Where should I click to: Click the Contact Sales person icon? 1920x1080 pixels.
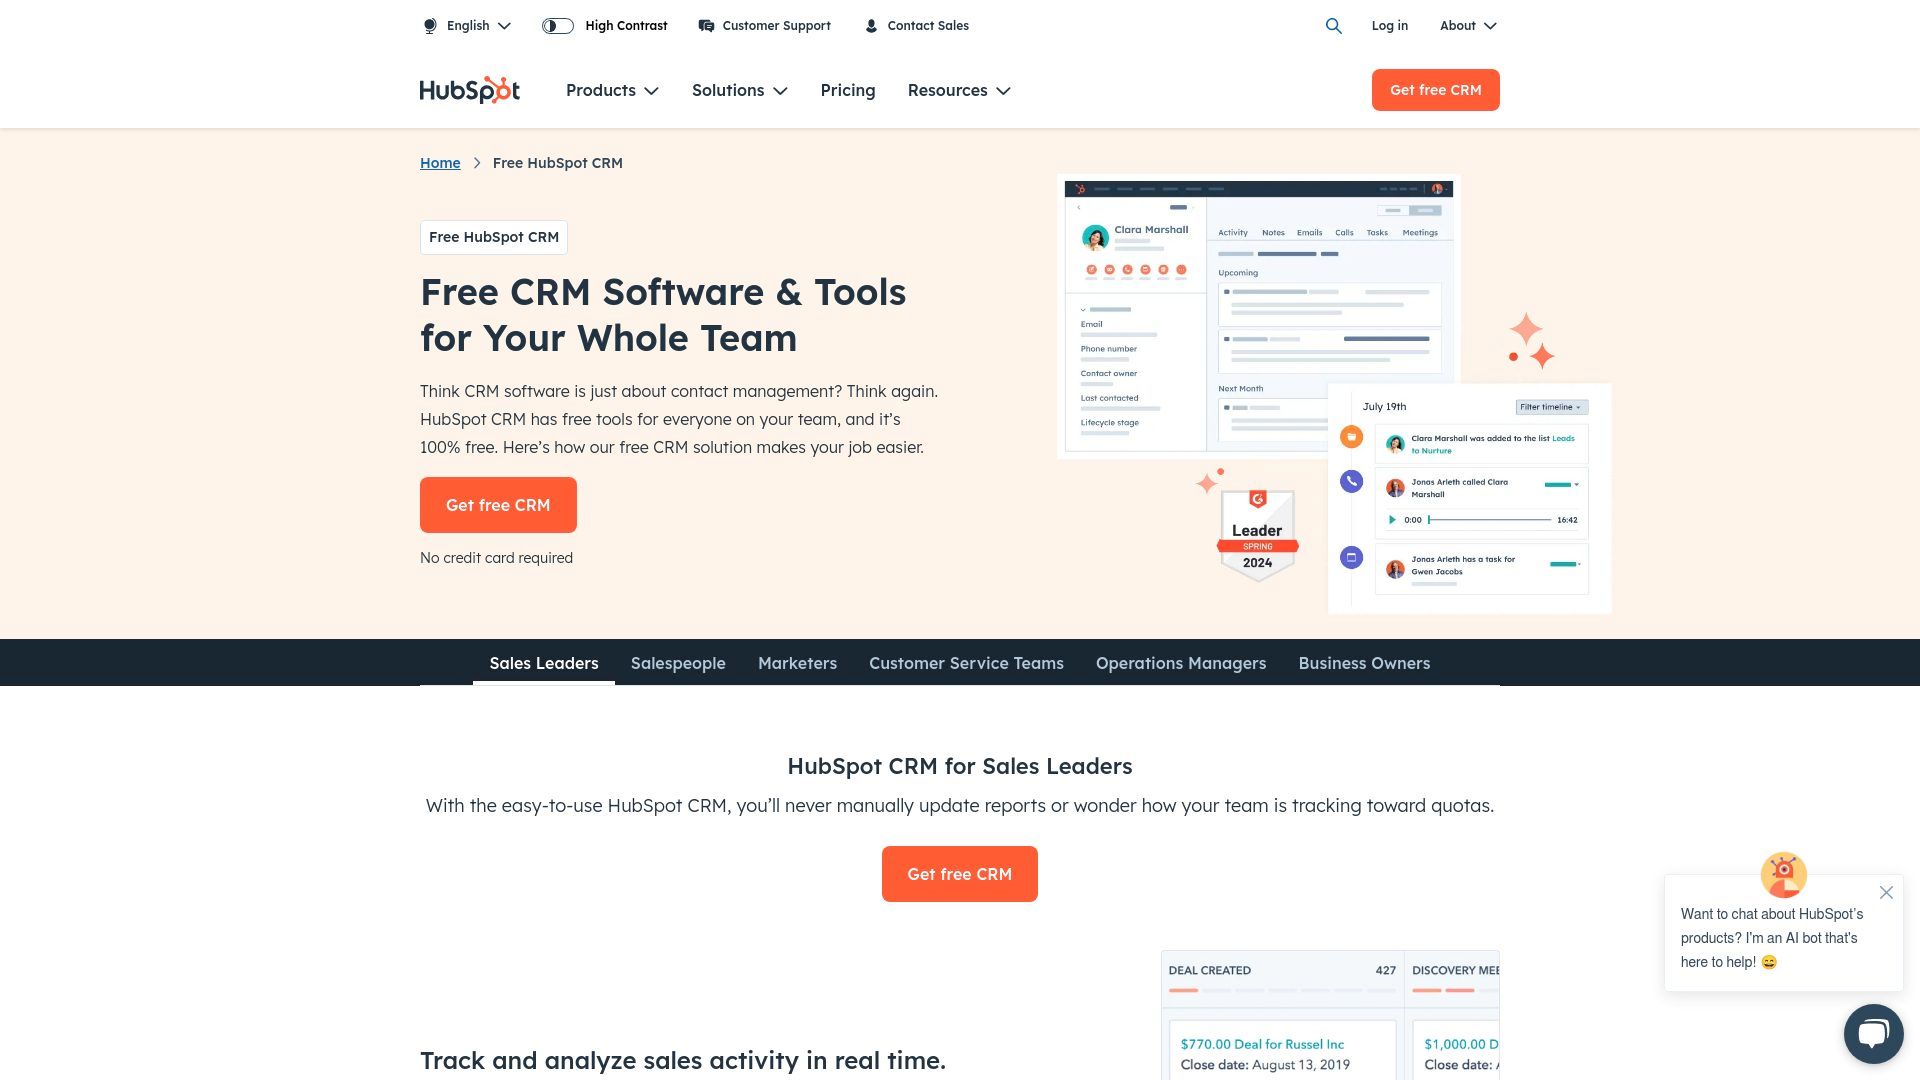(x=869, y=25)
